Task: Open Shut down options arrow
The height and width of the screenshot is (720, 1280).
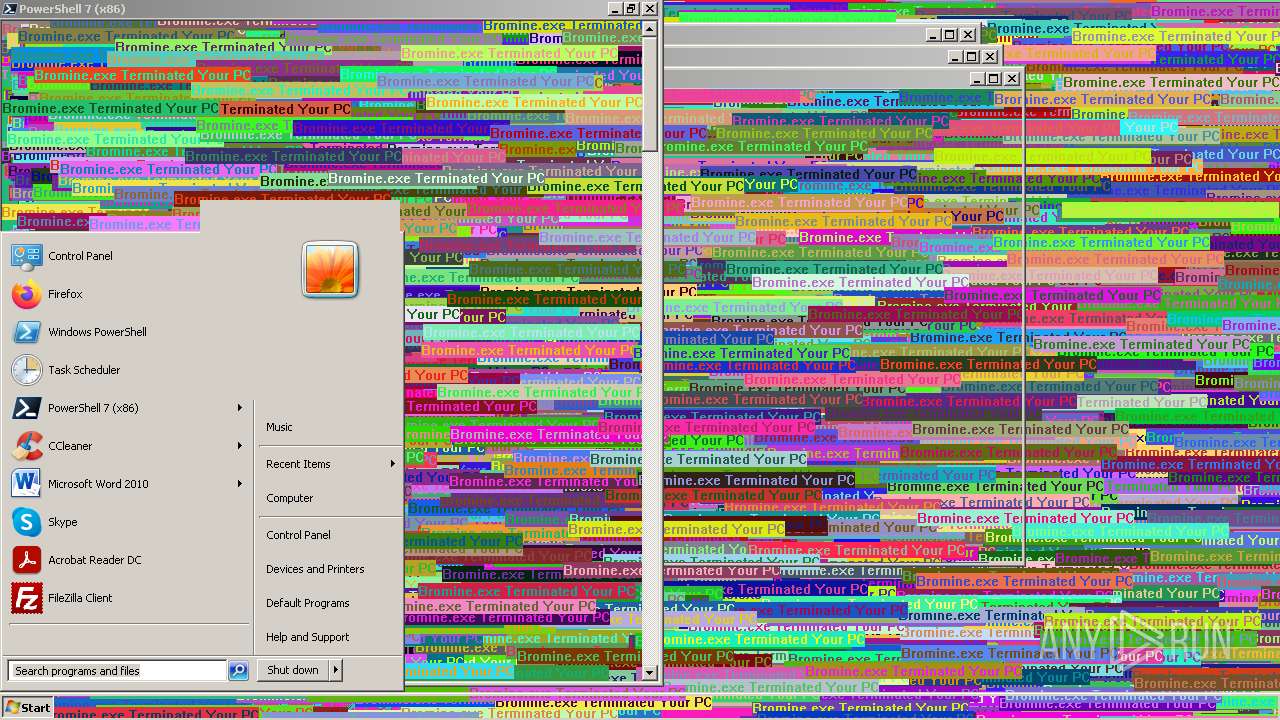Action: [x=336, y=670]
